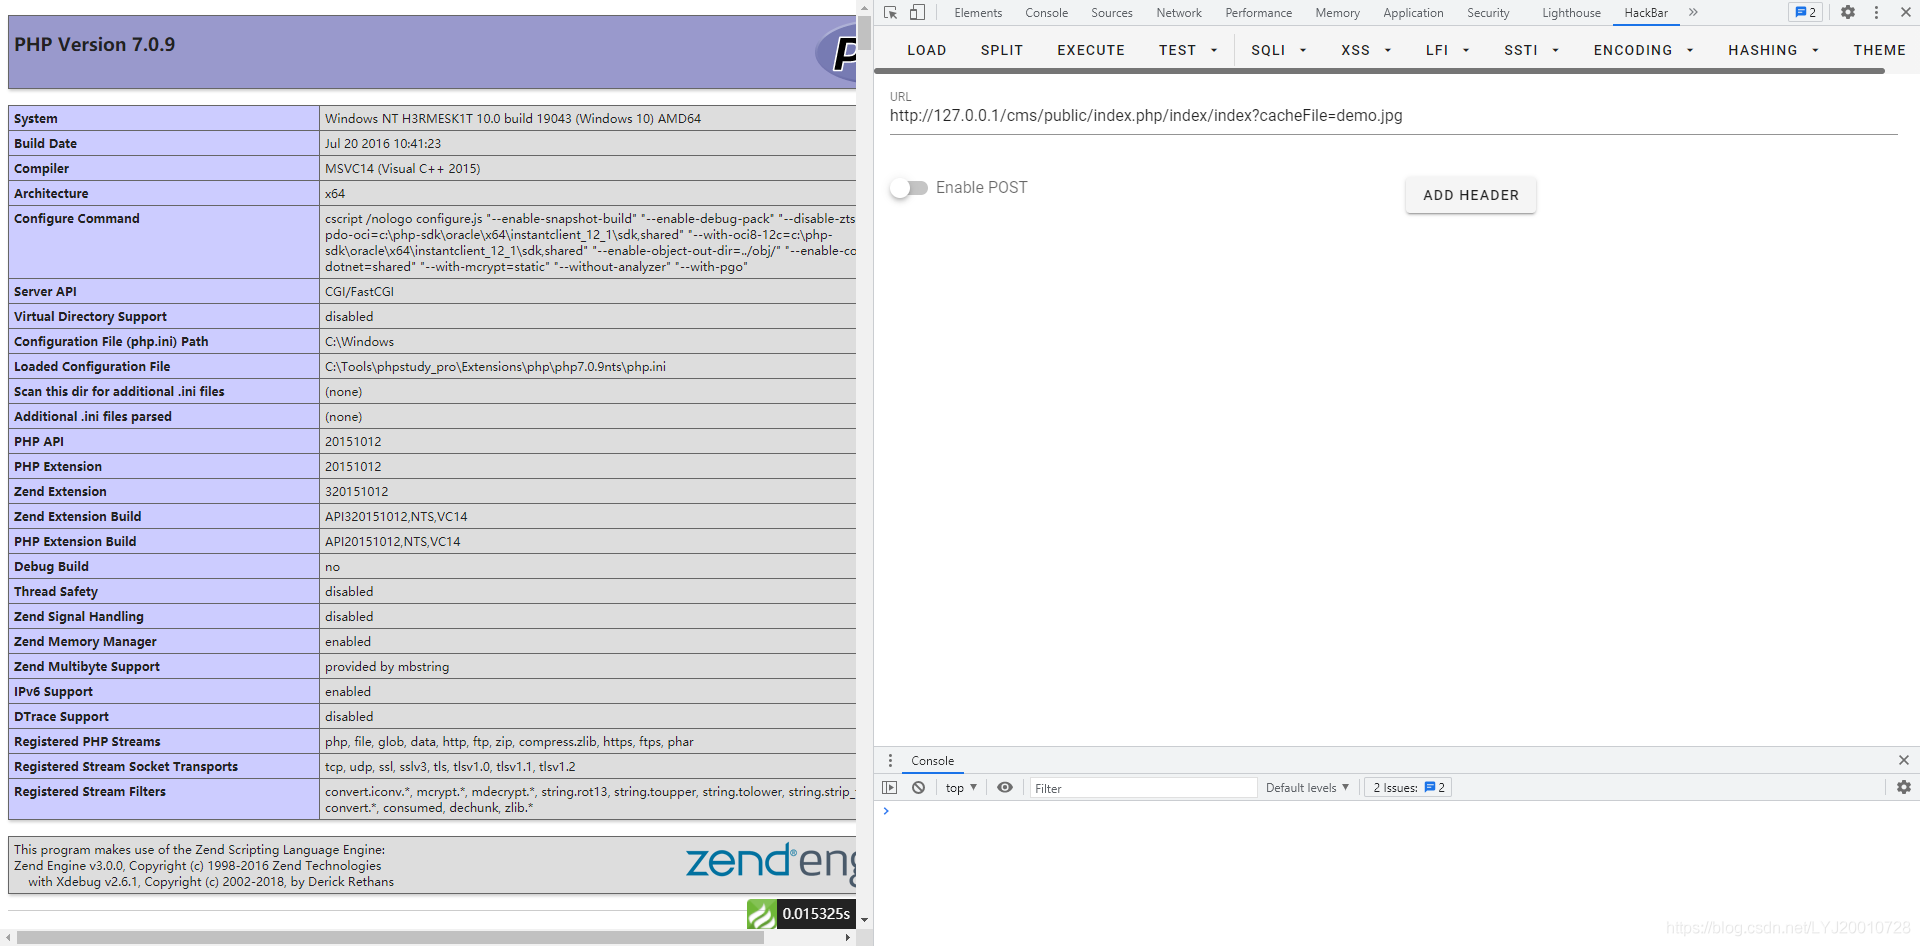
Task: Open the SSTI dropdown
Action: (1531, 50)
